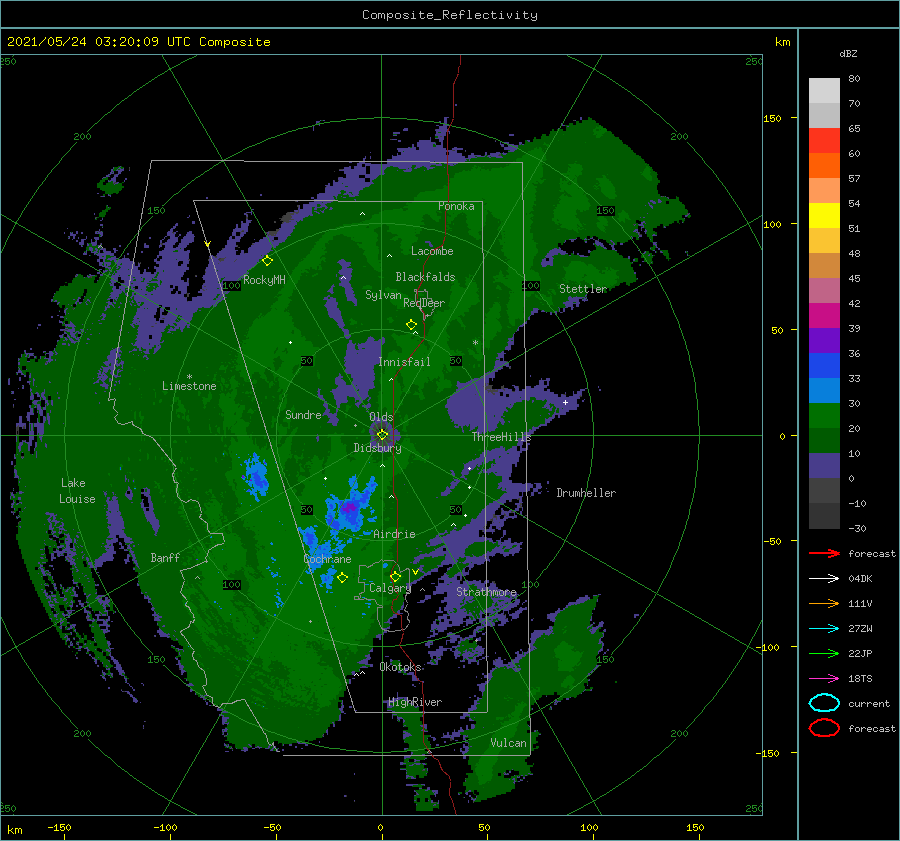Click the Composite_Reflectivity title
The image size is (900, 841).
coord(450,15)
